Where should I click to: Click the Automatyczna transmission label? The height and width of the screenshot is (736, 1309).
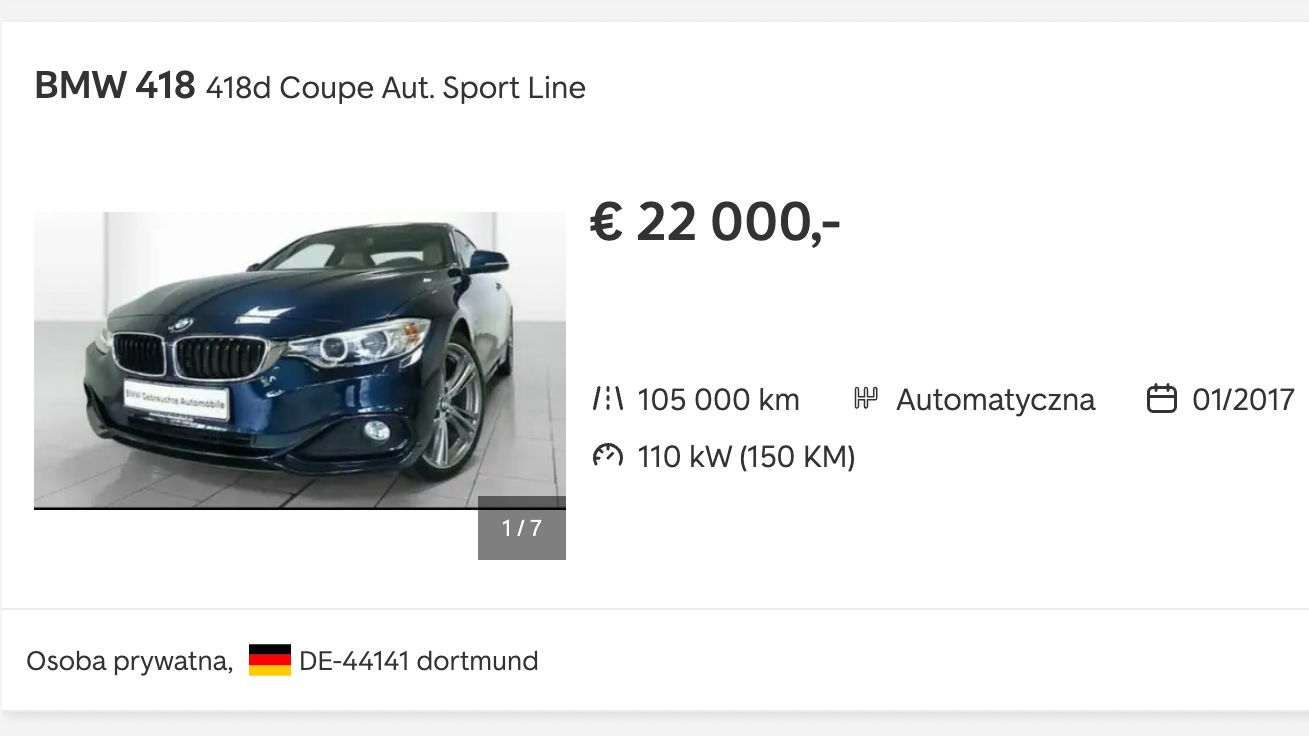(x=995, y=400)
